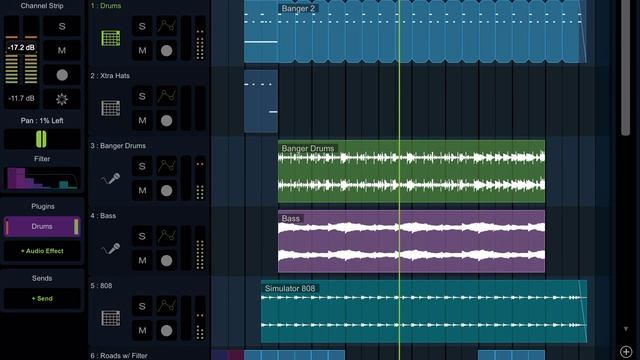
Task: Open Xtra Hats MIDI grid icon
Action: click(x=111, y=109)
